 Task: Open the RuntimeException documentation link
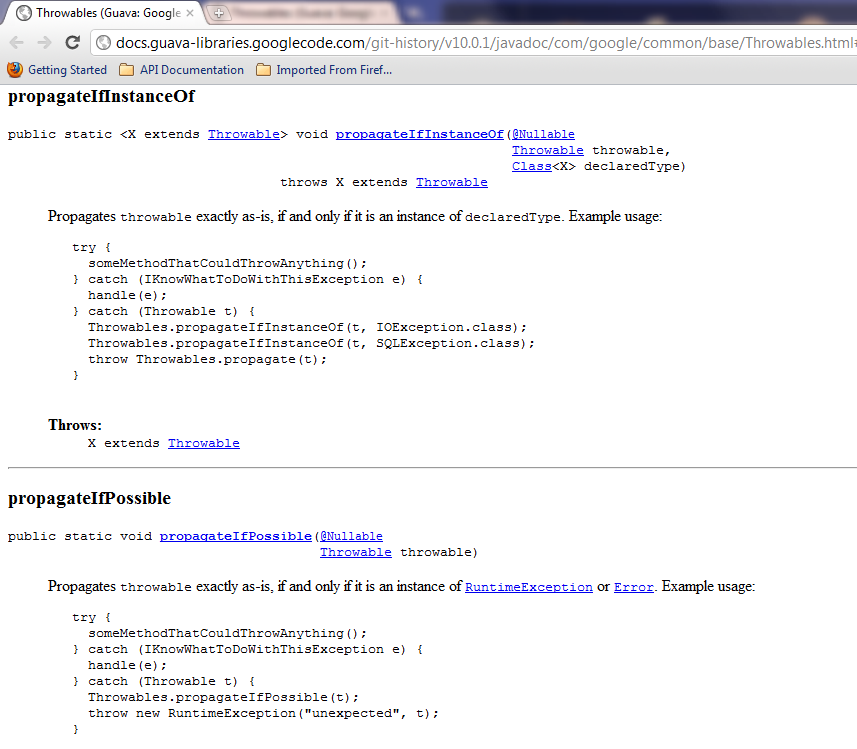coord(528,587)
